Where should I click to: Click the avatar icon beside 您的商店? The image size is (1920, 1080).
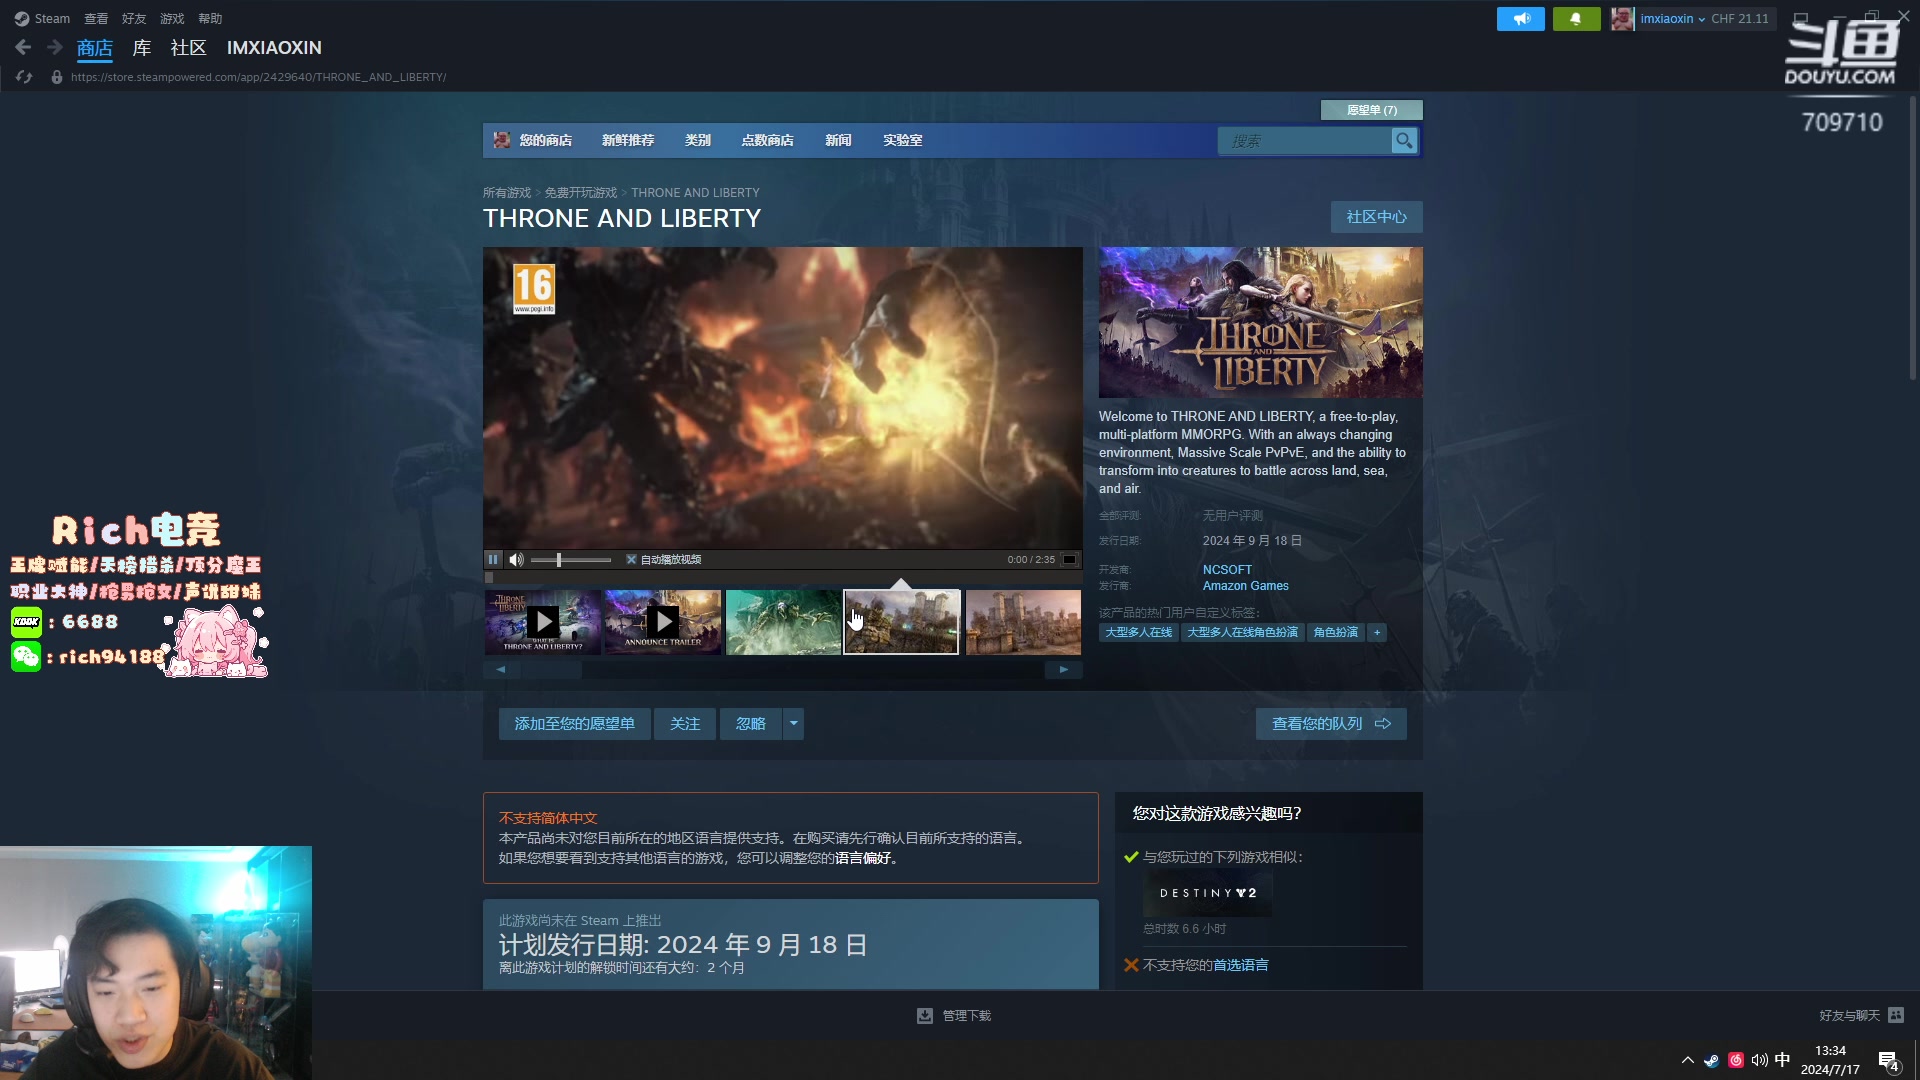(x=502, y=140)
